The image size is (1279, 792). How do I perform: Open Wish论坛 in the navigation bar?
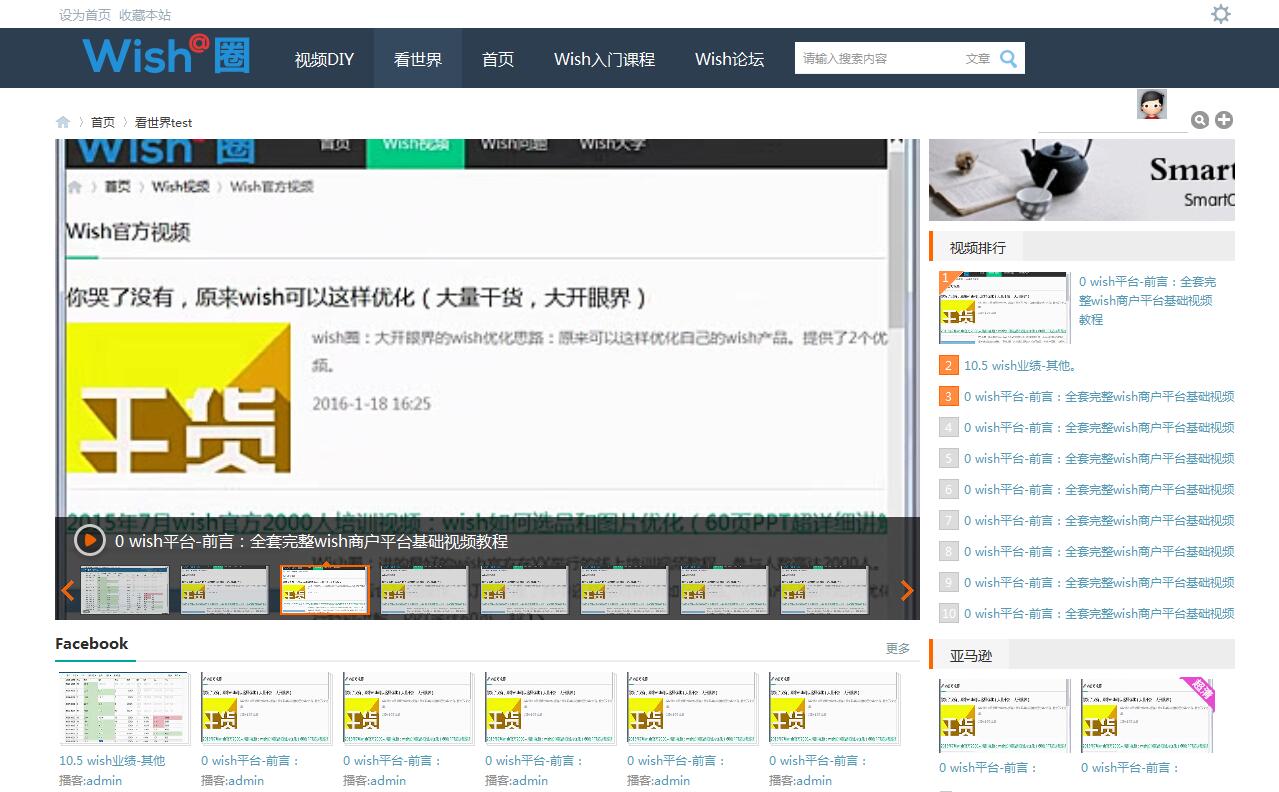pos(730,59)
